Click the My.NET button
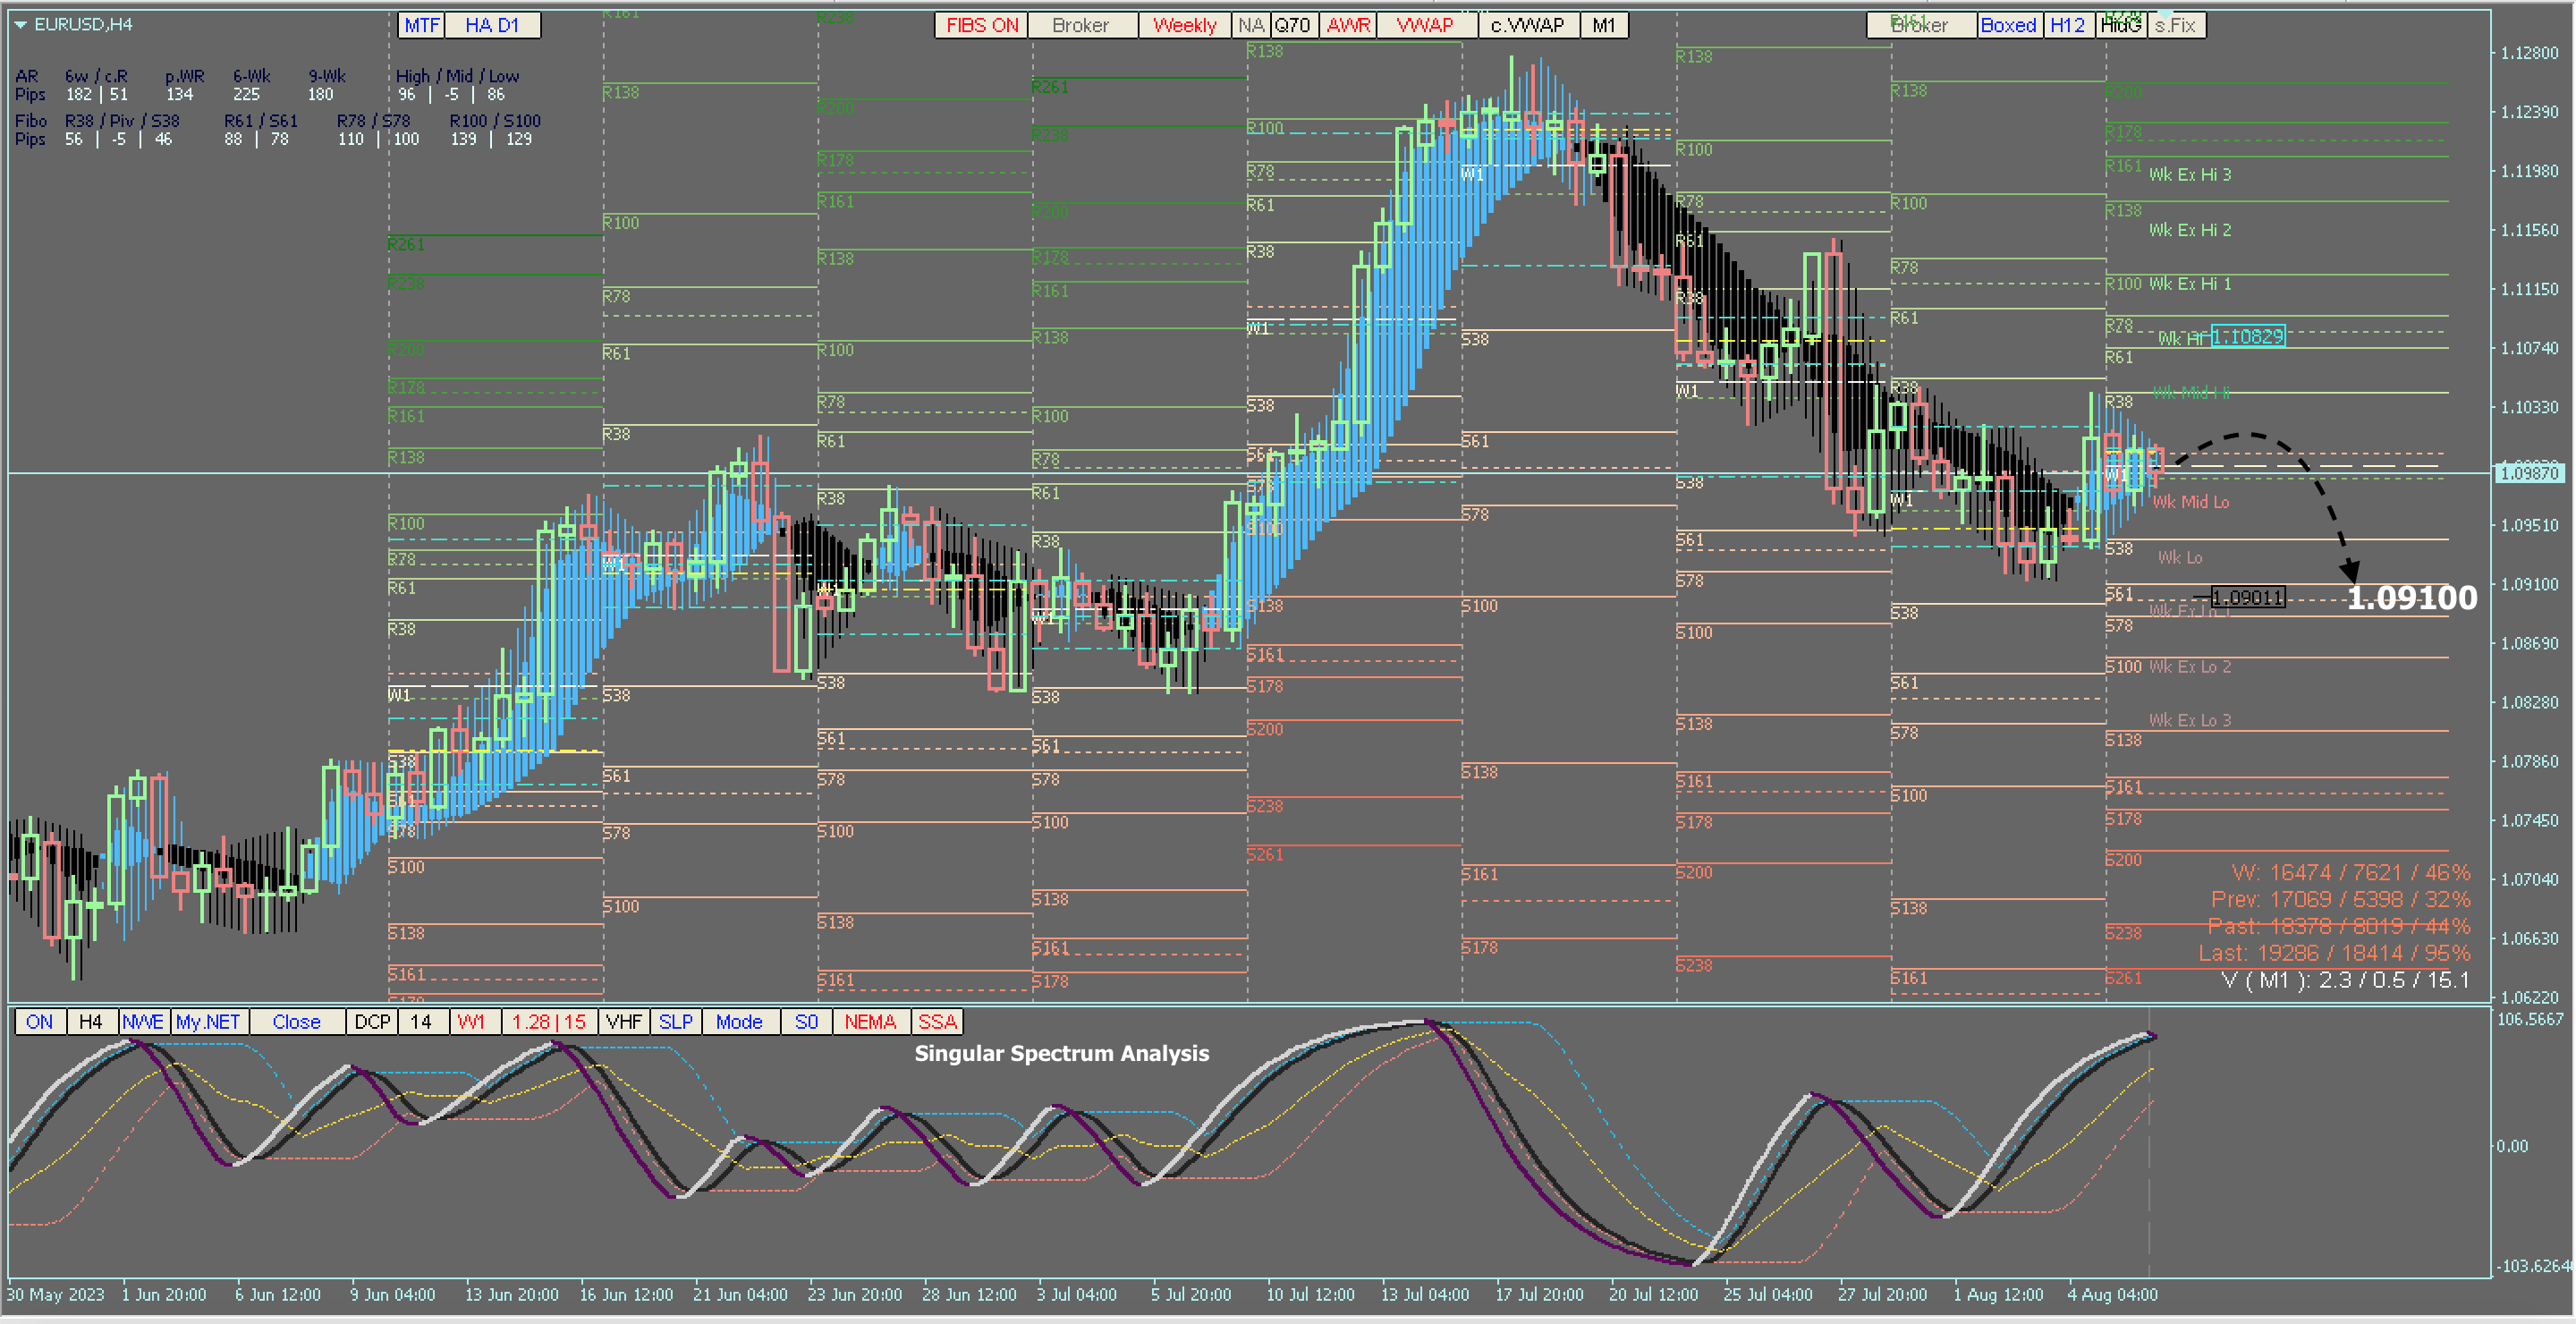The image size is (2576, 1324). pyautogui.click(x=208, y=1022)
